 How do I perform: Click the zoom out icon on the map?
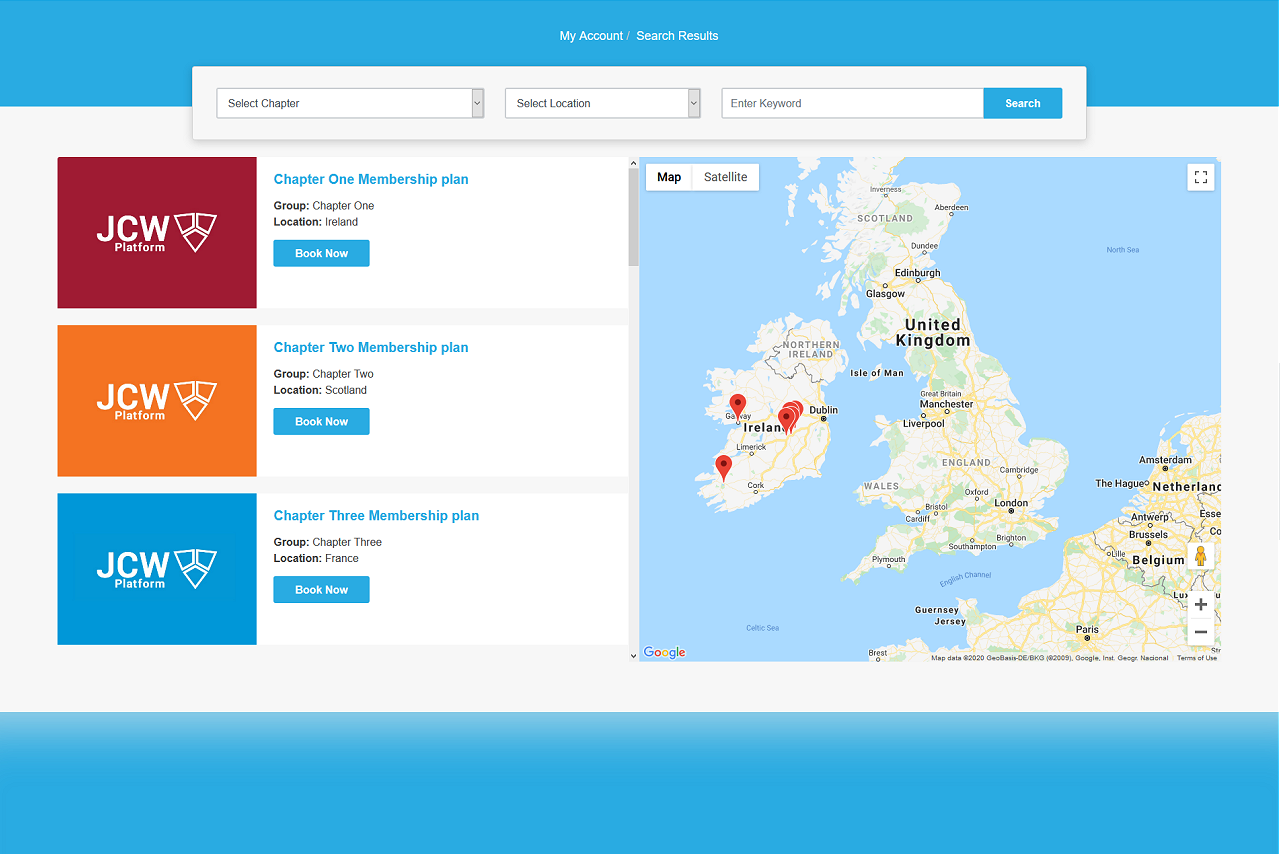coord(1200,631)
